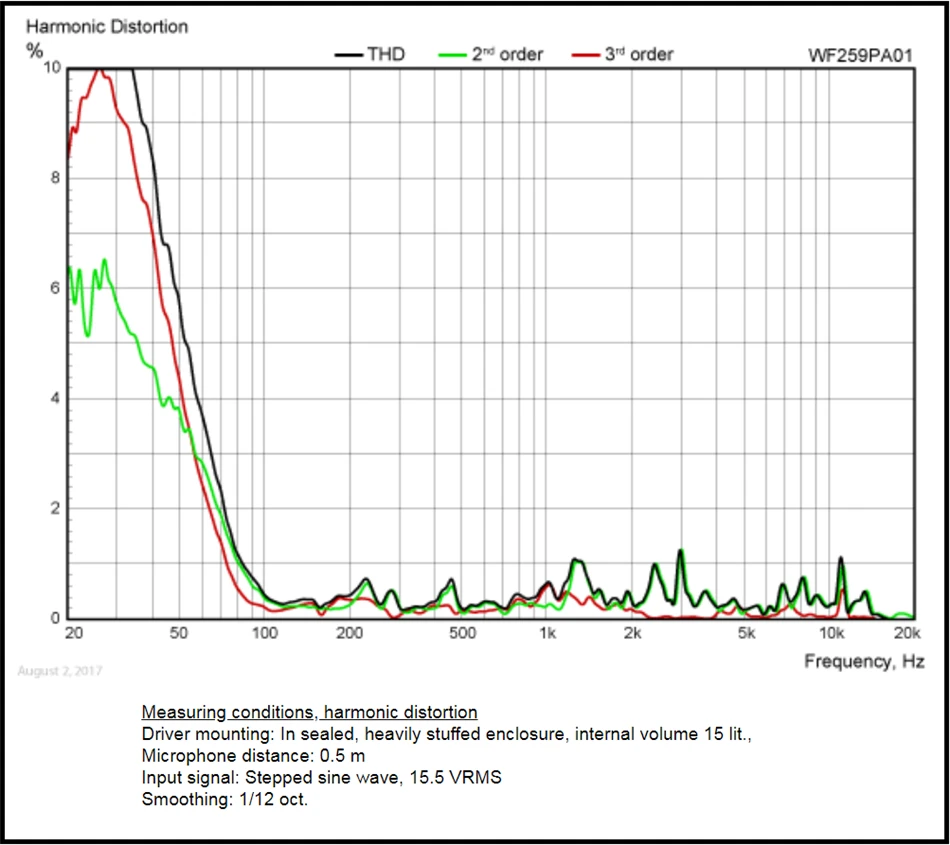Click the x-axis label 2k
This screenshot has width=950, height=845.
[x=633, y=634]
